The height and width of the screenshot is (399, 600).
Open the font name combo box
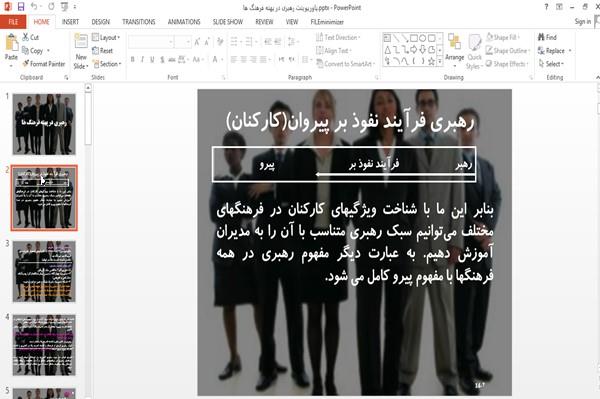tap(151, 42)
